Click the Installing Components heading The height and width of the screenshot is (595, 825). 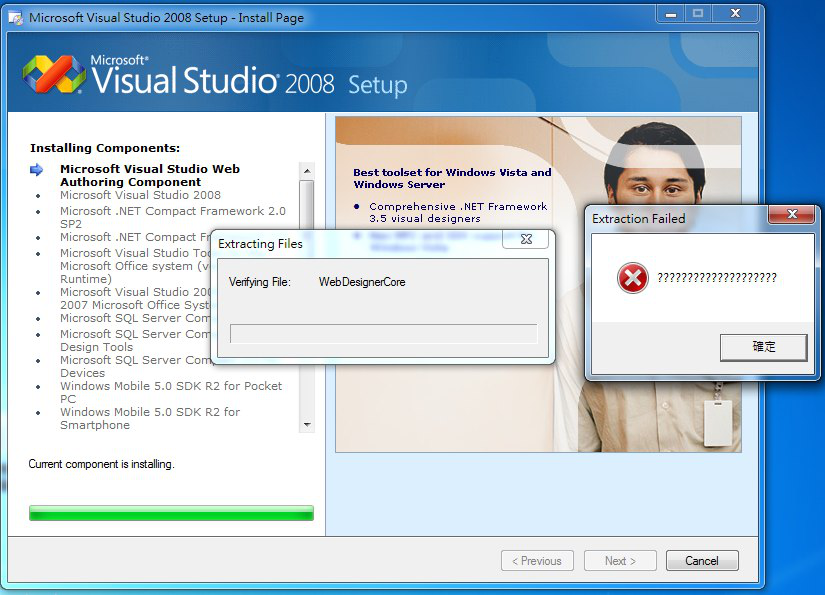(105, 148)
